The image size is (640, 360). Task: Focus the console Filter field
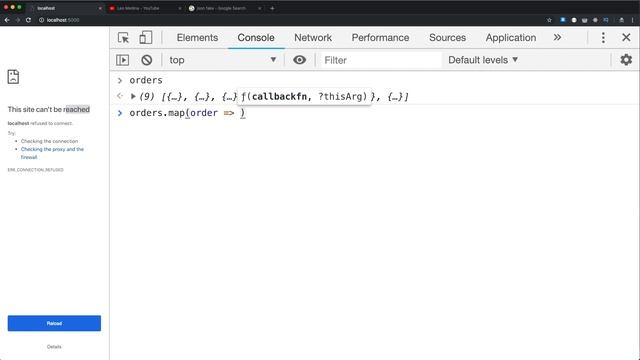pyautogui.click(x=381, y=60)
